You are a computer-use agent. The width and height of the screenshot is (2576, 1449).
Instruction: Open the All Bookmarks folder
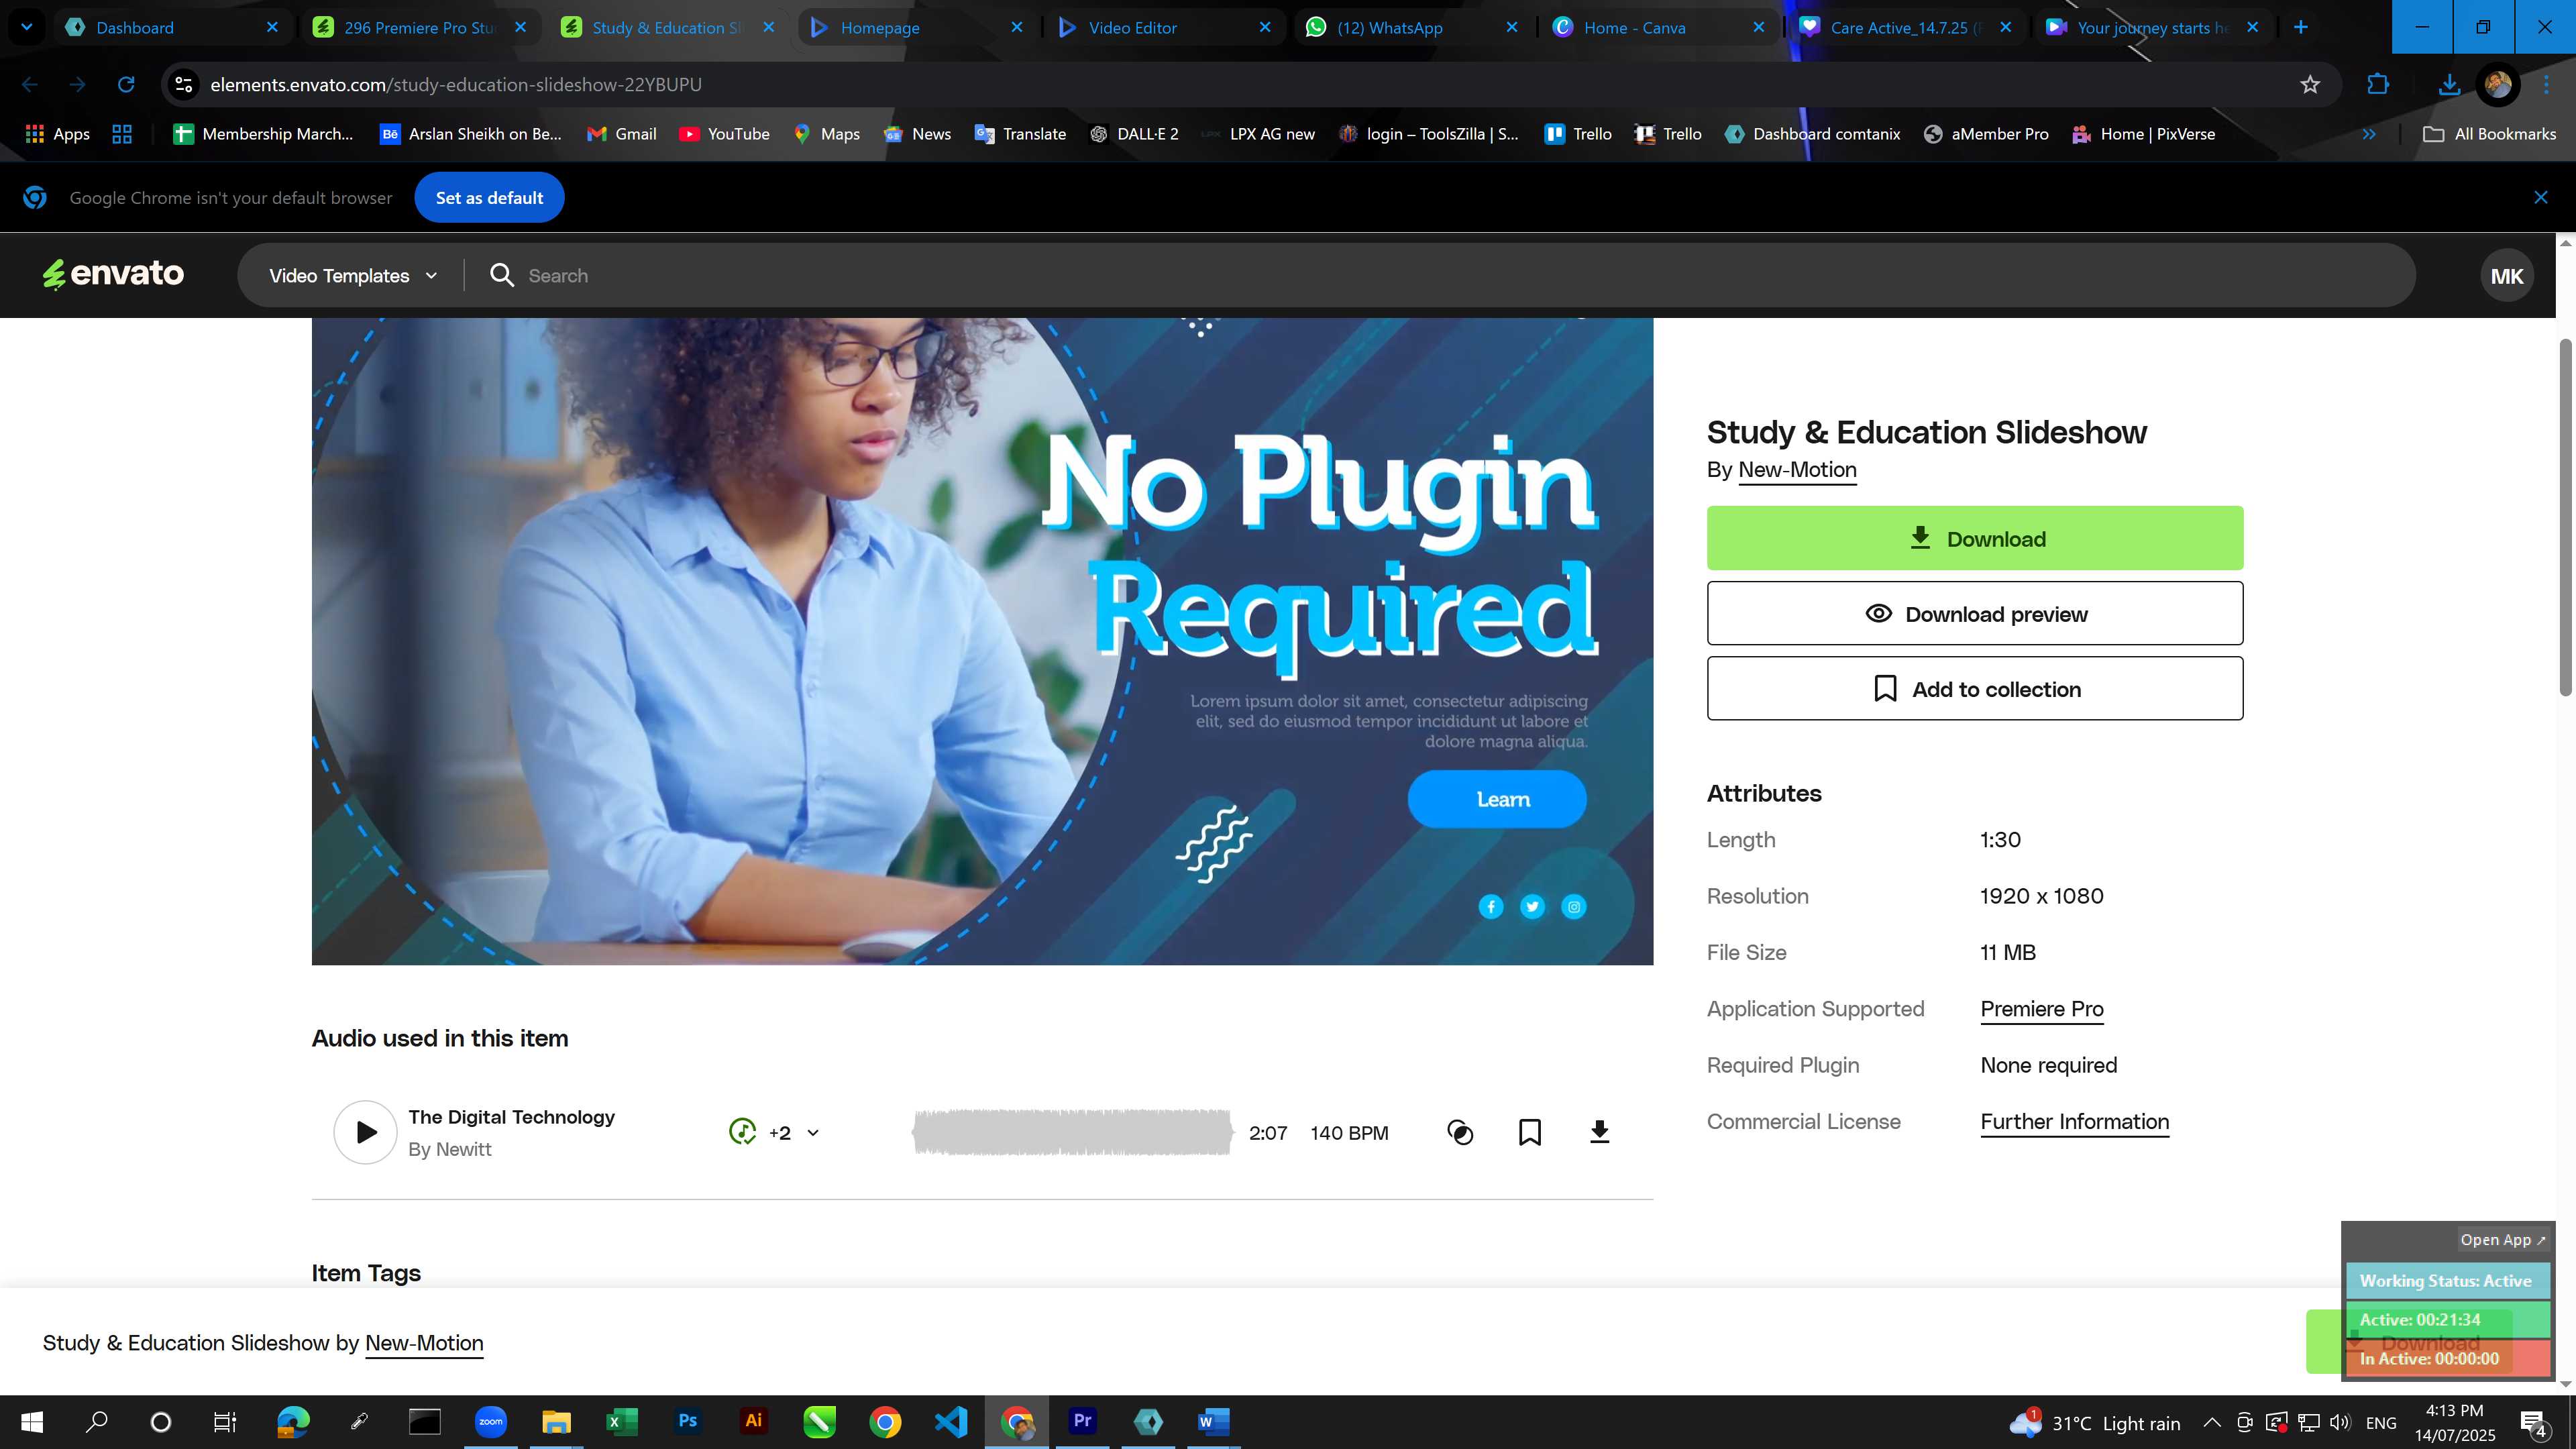(2489, 134)
